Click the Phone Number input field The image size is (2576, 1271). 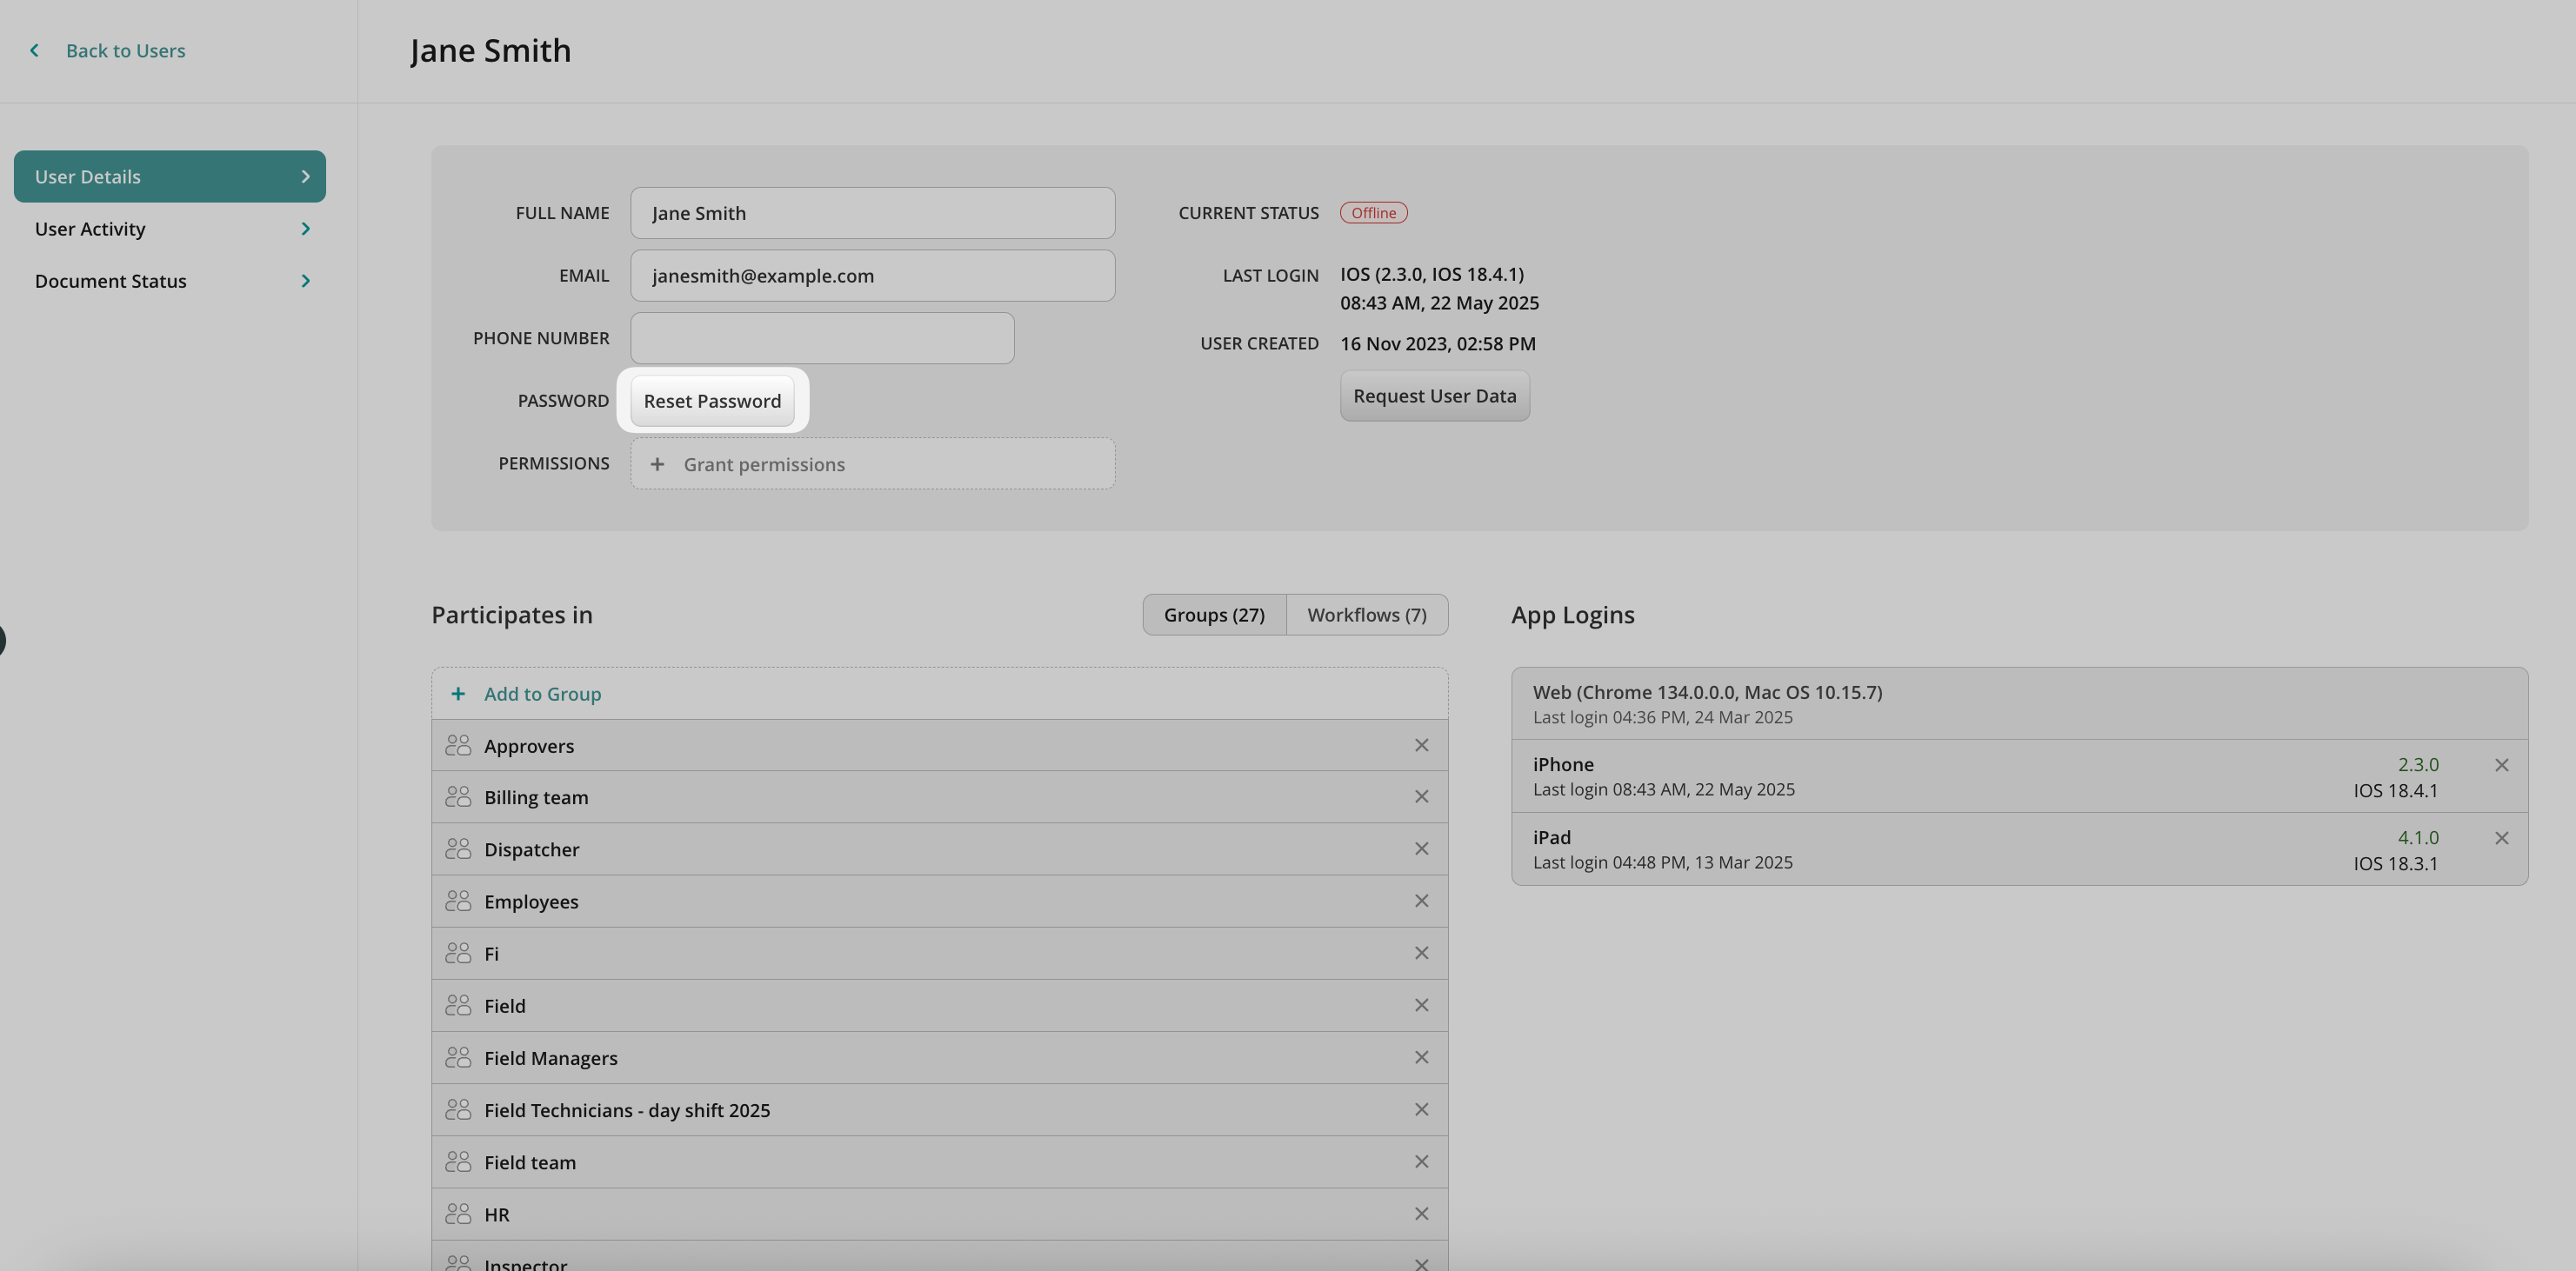click(822, 338)
